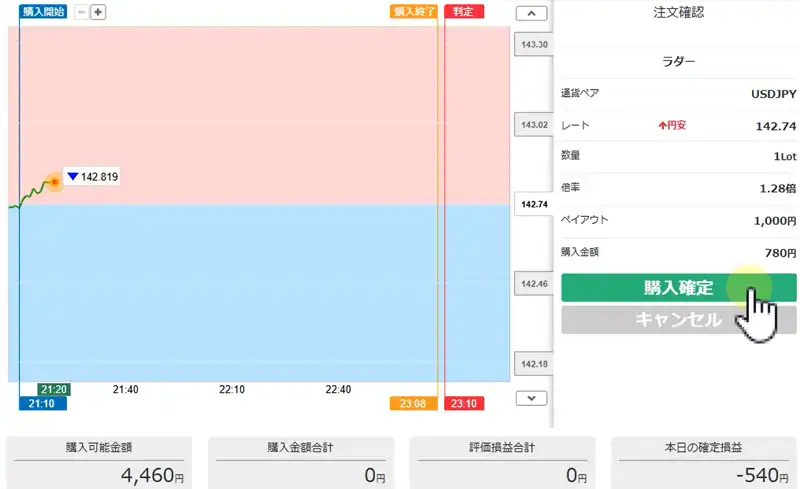
Task: Click the 購入終了 marker label
Action: click(x=414, y=11)
